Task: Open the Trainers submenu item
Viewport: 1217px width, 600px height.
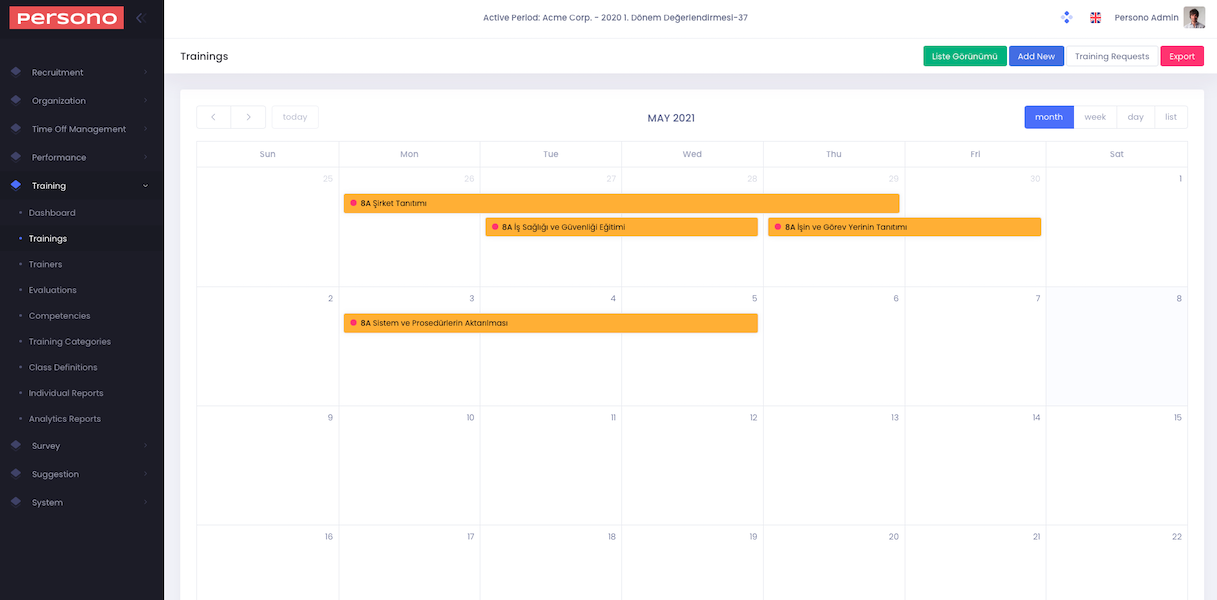Action: click(45, 264)
